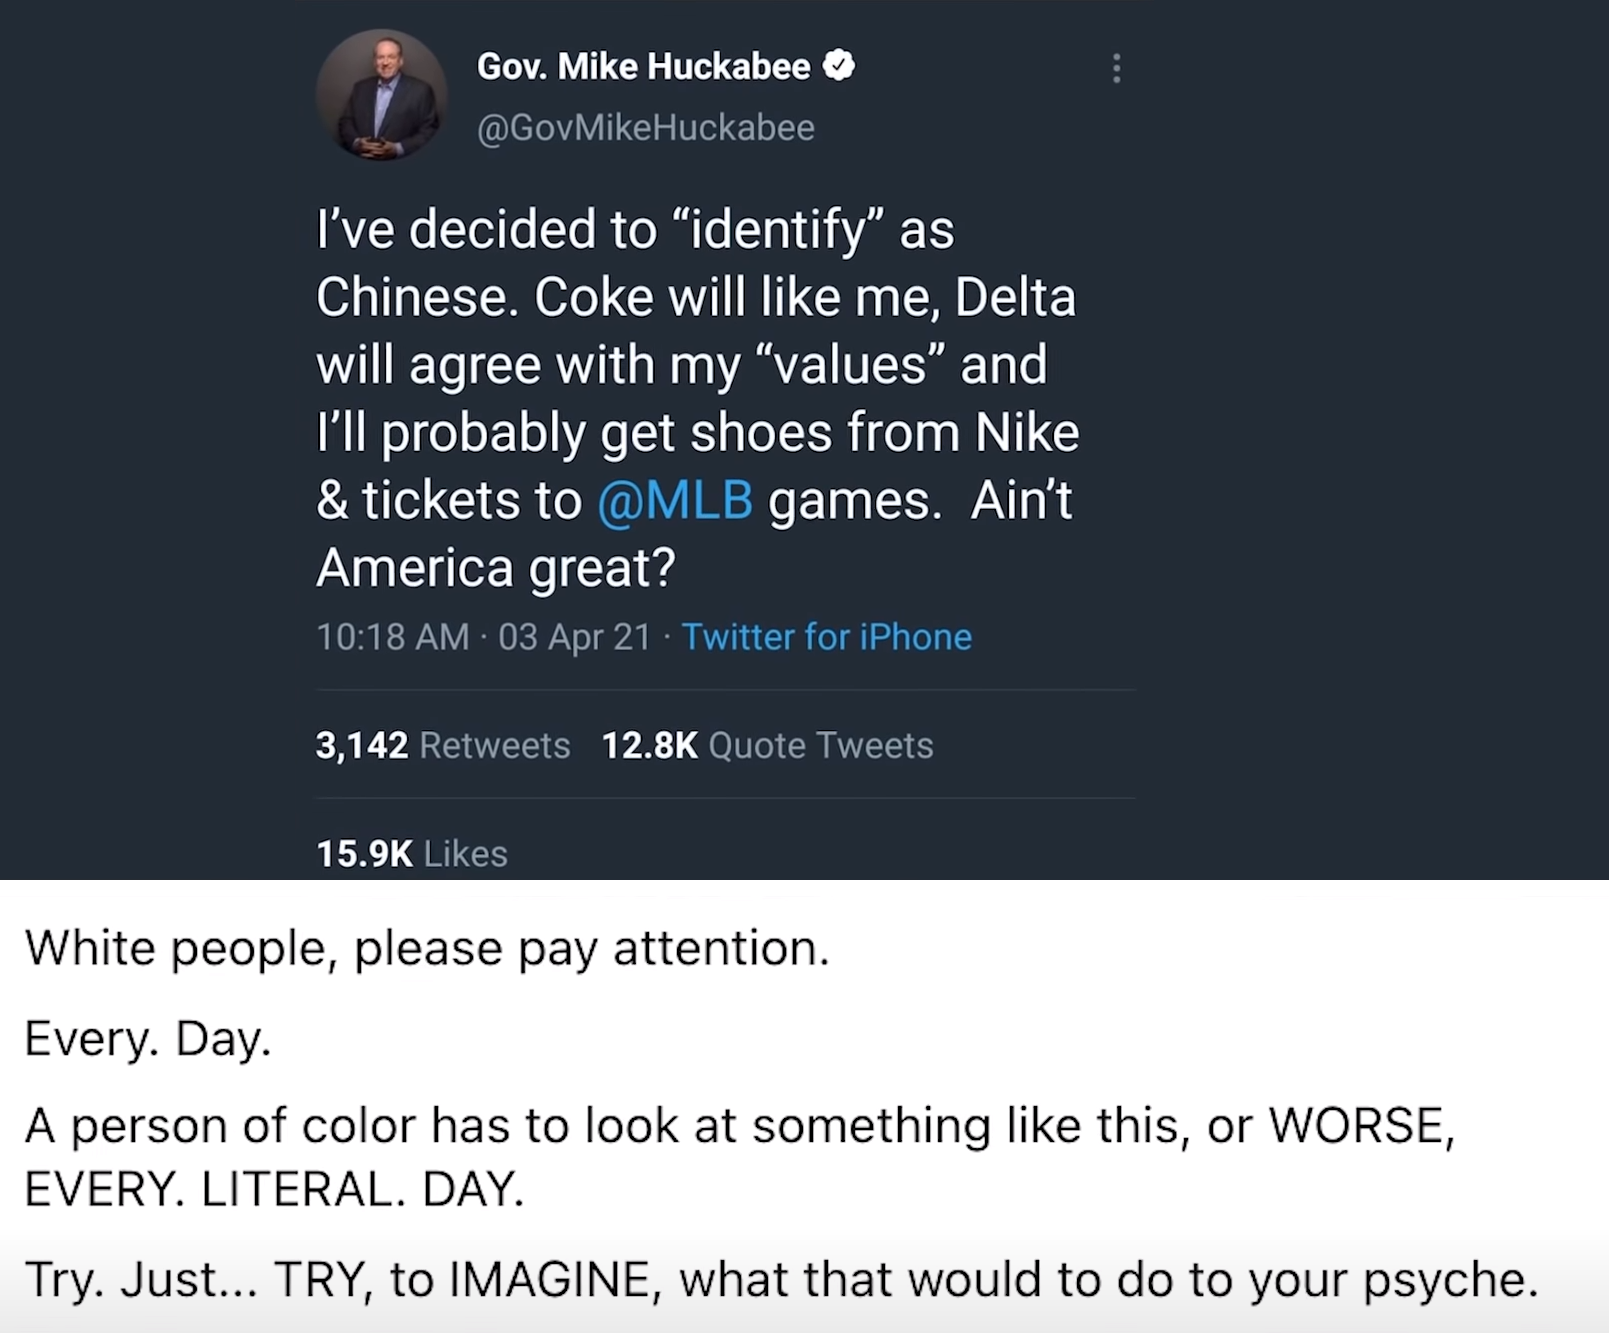Click the 'EVERY. LITERAL. DAY.' text

(x=274, y=1189)
